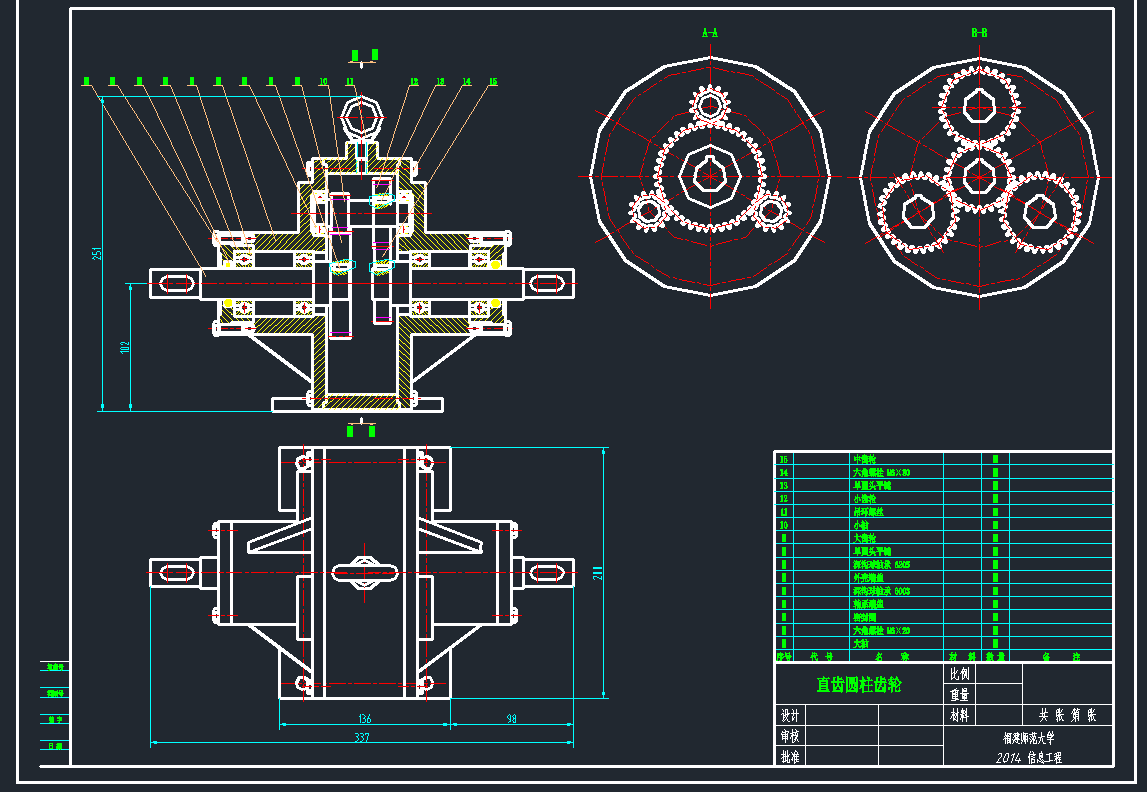The width and height of the screenshot is (1147, 792).
Task: Click the lifting eye ring atop the section view
Action: click(361, 116)
